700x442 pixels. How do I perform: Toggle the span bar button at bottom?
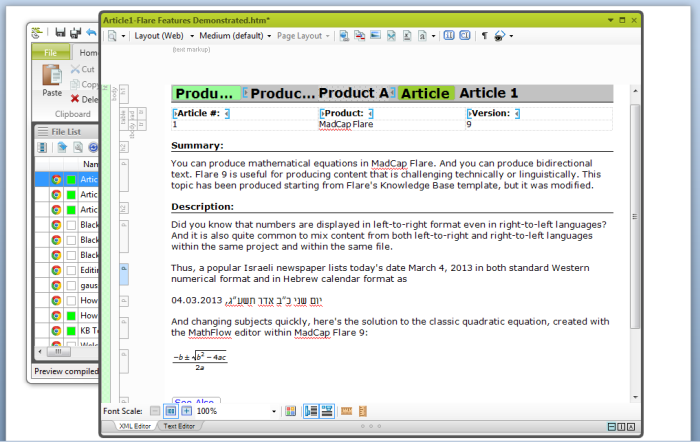click(x=327, y=411)
